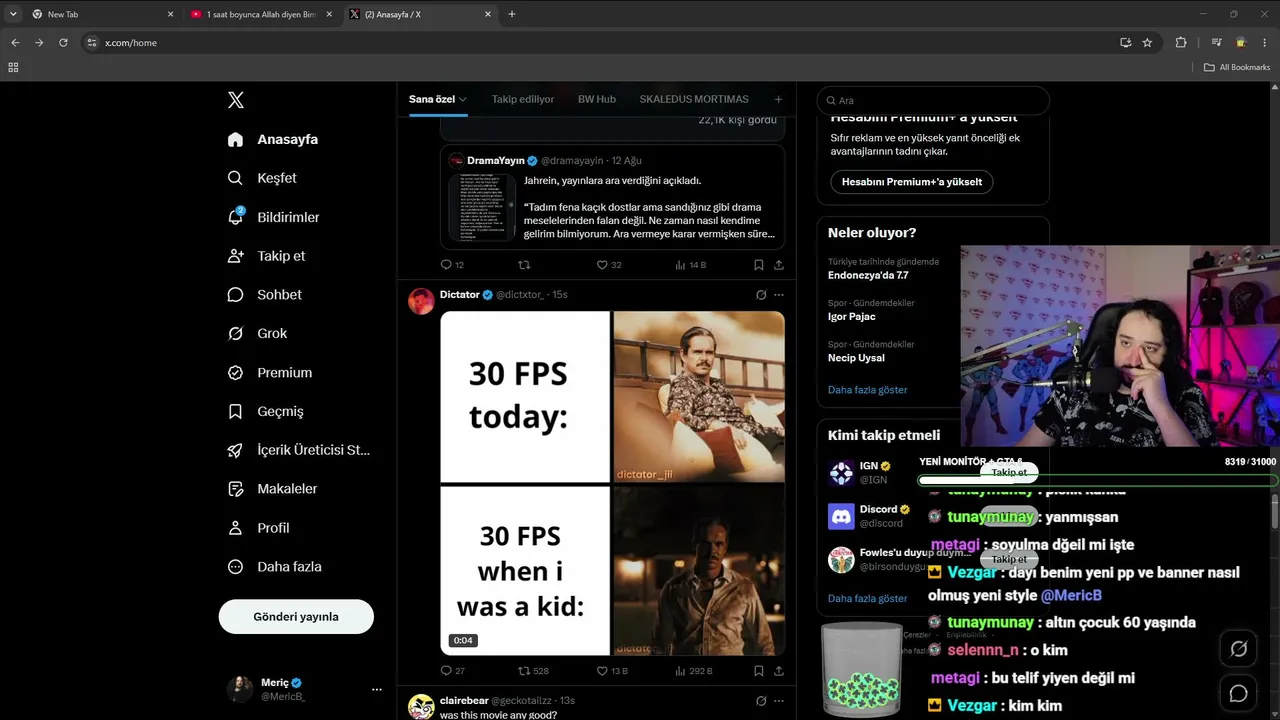
Task: Follow IGN with its Takip et button
Action: pos(1009,472)
